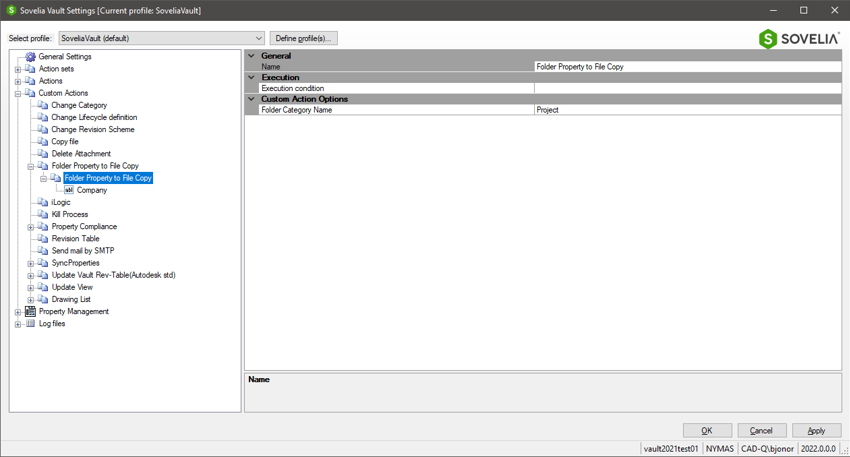The height and width of the screenshot is (457, 850).
Task: Click the Change Category icon
Action: 43,105
